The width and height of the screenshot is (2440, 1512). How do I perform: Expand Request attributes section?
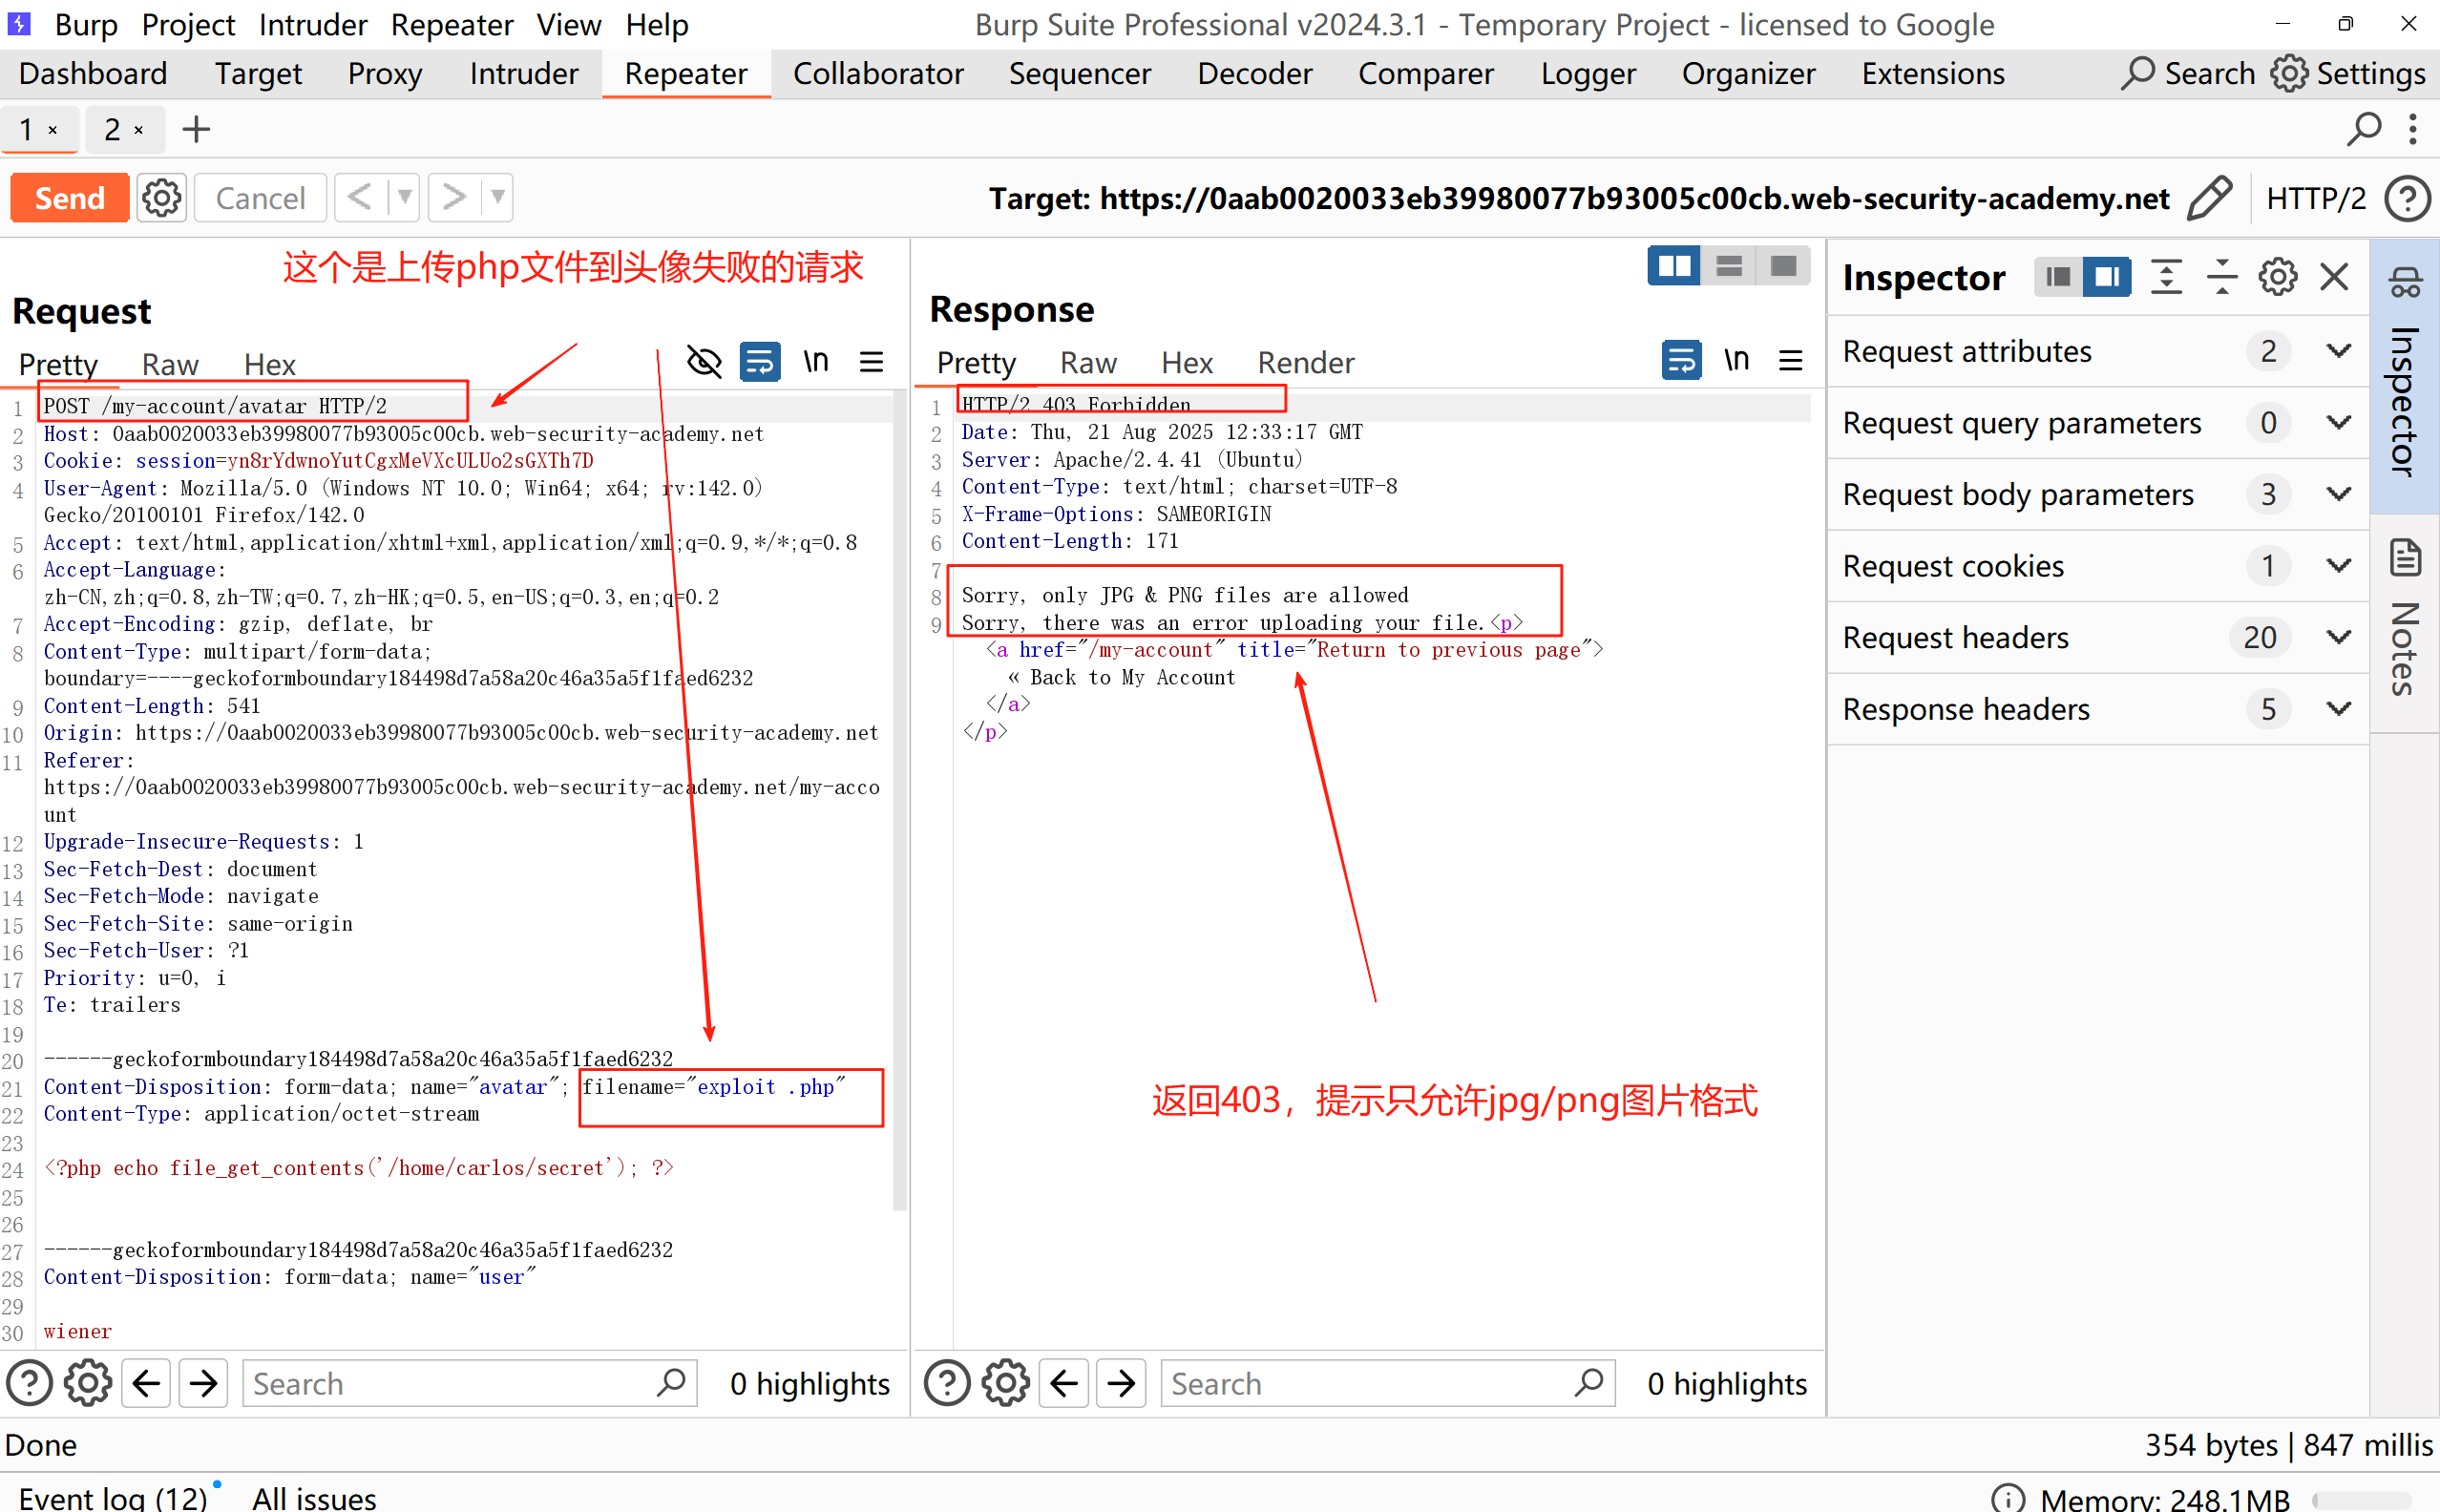point(2338,351)
